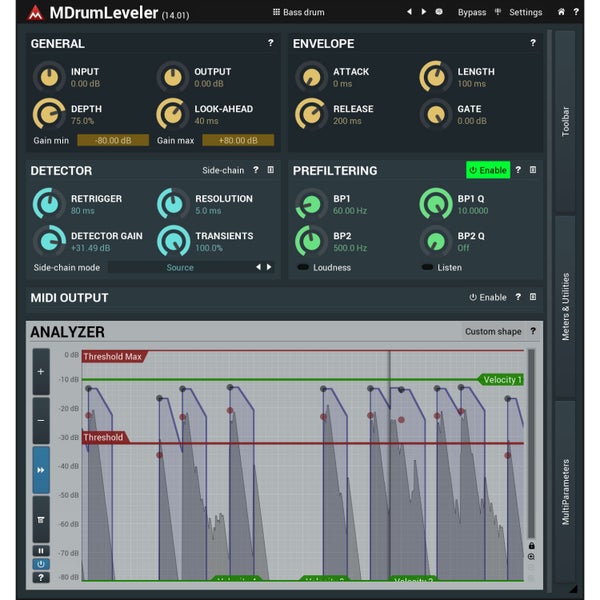Click the Release knob
600x600 pixels.
[x=311, y=114]
